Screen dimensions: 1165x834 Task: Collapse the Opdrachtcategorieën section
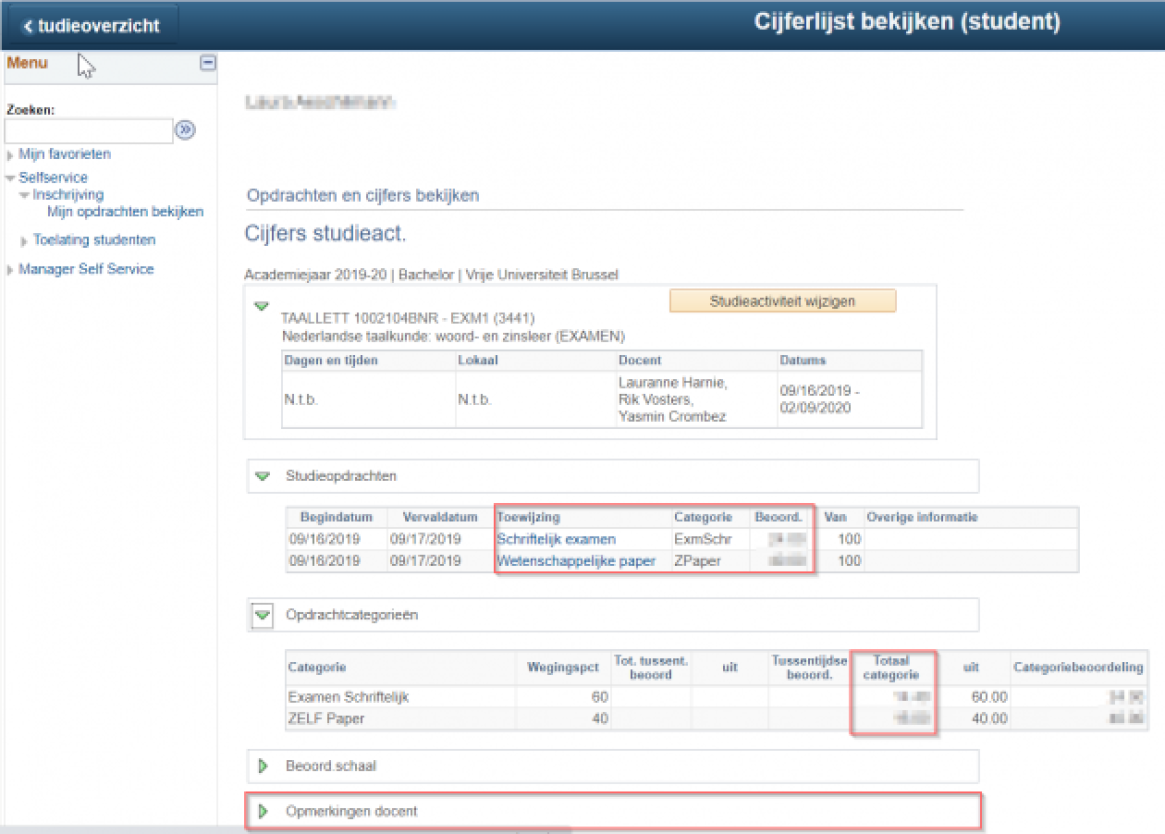coord(263,615)
